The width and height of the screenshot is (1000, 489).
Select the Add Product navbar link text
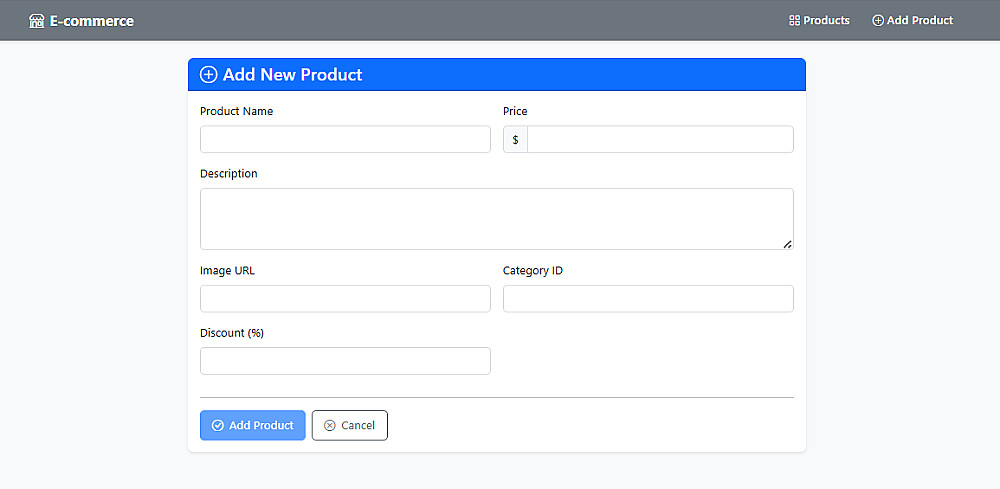click(920, 20)
